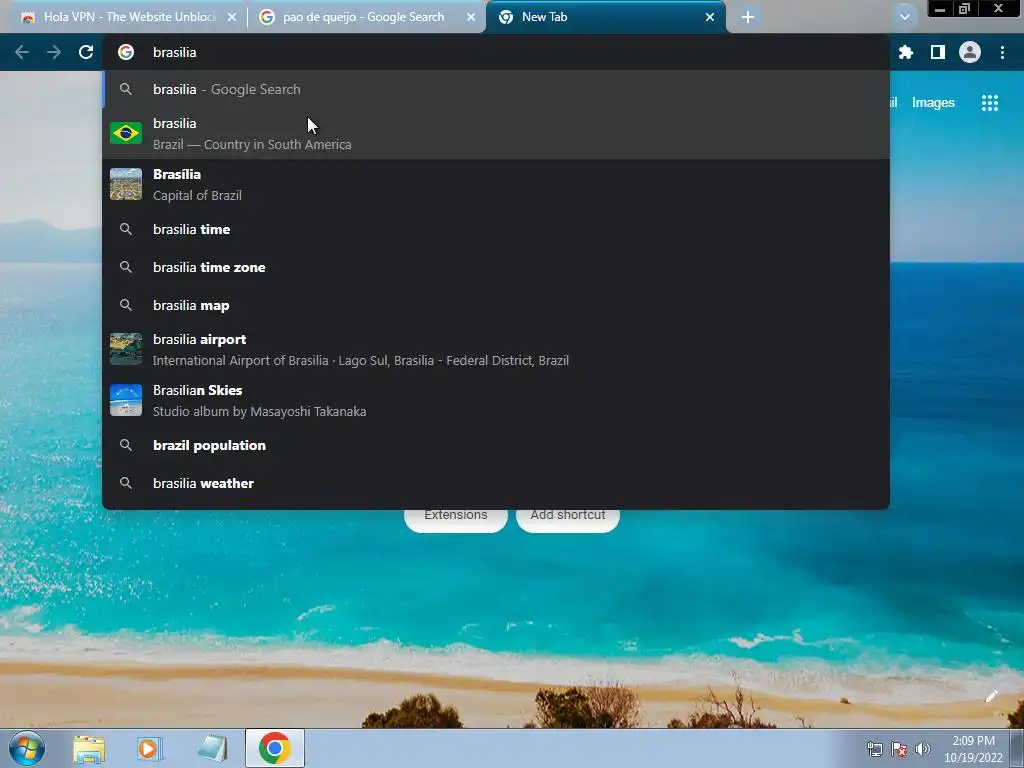Viewport: 1024px width, 768px height.
Task: Select 'brasilia - Google Search' suggestion
Action: 496,89
